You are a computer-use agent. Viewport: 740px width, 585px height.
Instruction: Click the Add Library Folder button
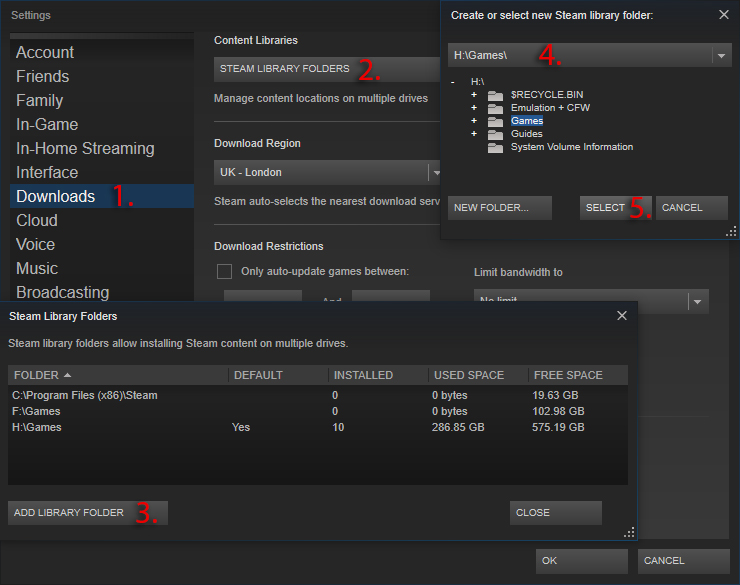(88, 513)
